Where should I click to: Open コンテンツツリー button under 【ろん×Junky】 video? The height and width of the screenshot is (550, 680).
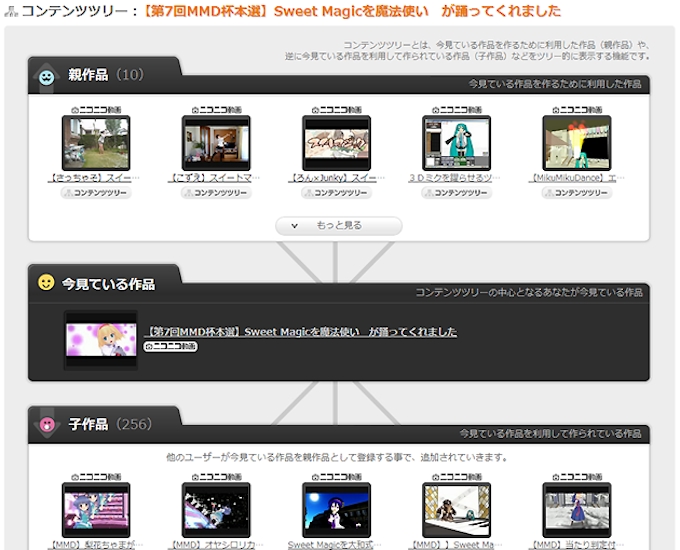point(336,193)
